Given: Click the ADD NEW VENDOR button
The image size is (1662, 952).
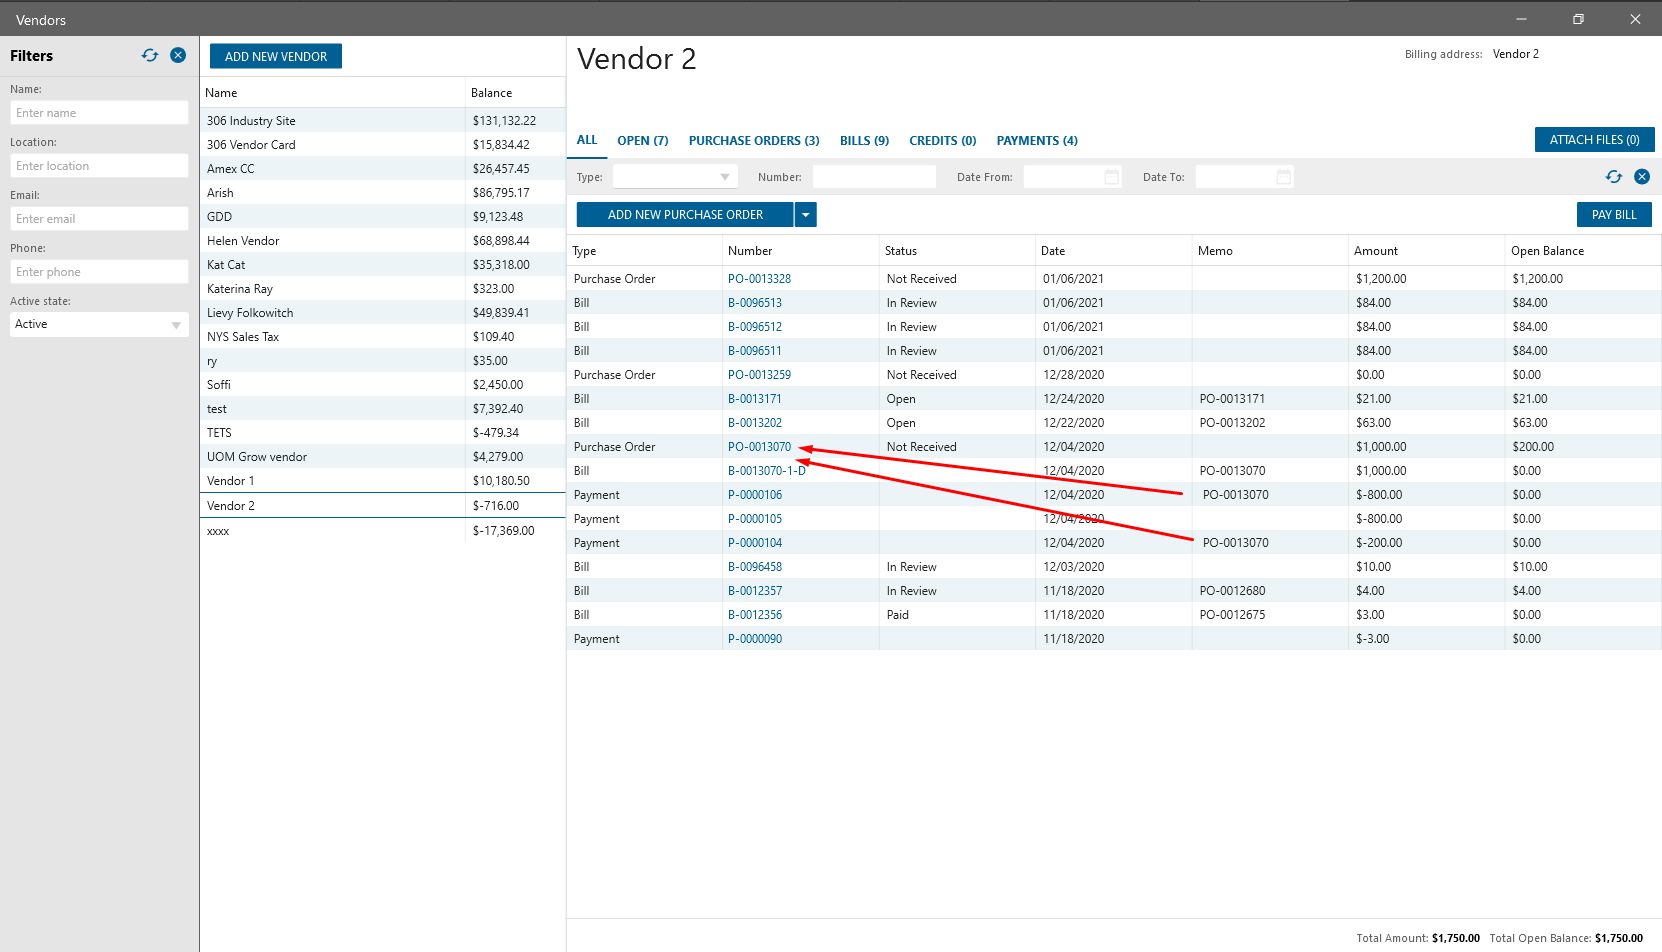Looking at the screenshot, I should [x=276, y=57].
